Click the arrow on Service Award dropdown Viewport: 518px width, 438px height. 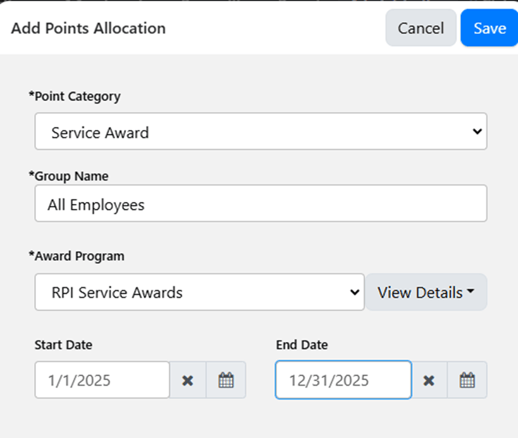[x=477, y=131]
